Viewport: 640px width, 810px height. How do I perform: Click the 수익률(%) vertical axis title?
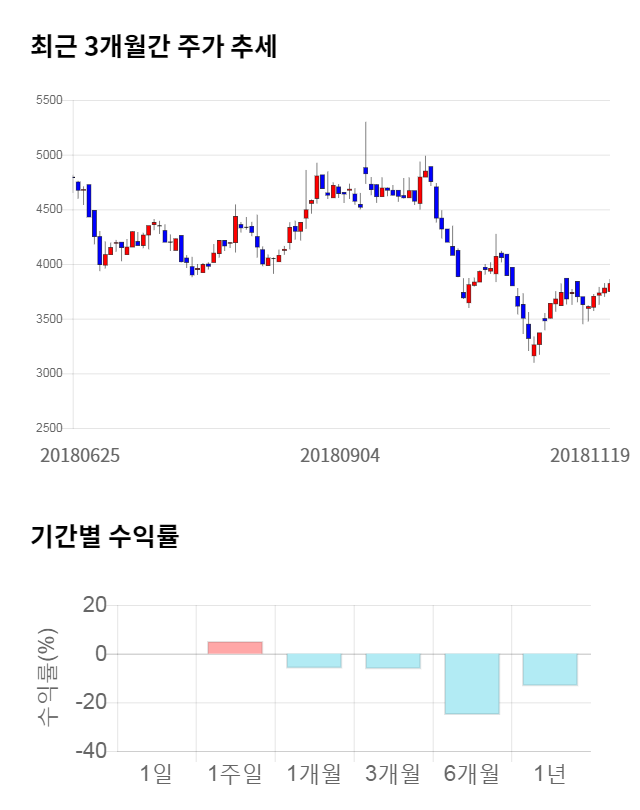pyautogui.click(x=47, y=678)
